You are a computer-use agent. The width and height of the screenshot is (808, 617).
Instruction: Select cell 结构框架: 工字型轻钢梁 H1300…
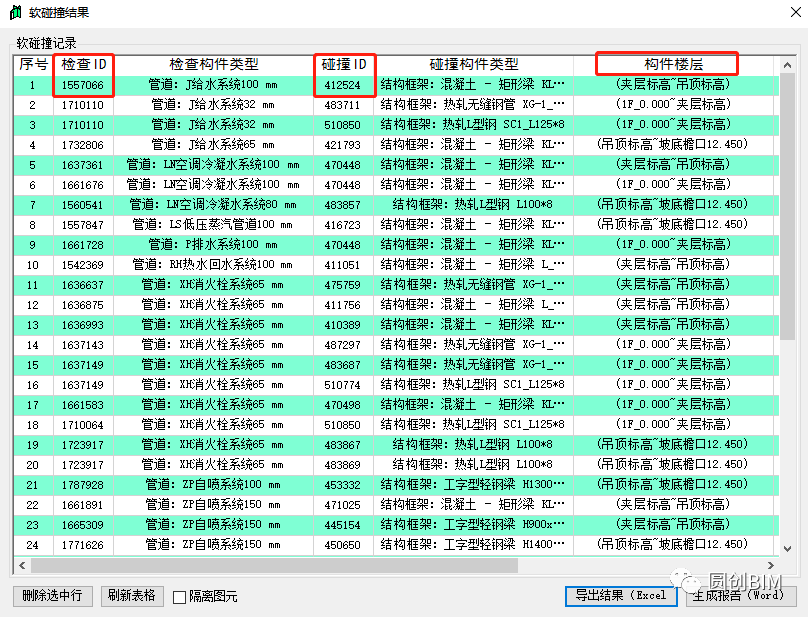click(474, 485)
